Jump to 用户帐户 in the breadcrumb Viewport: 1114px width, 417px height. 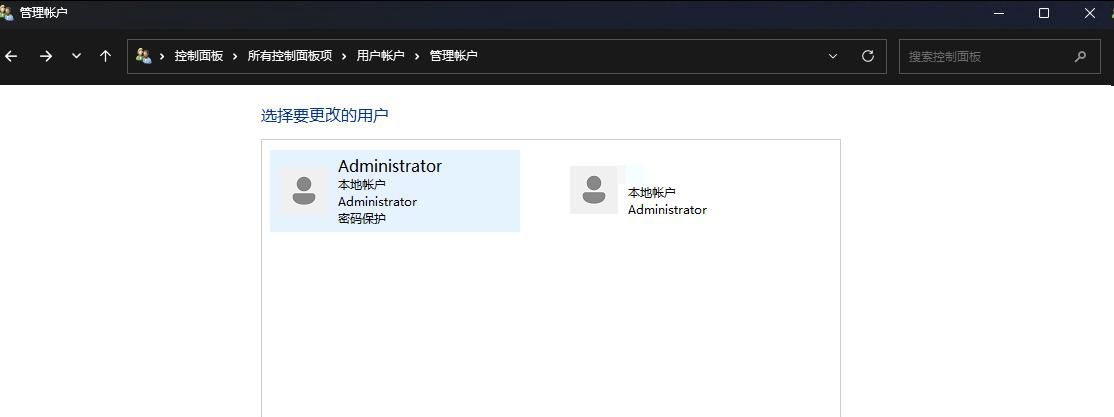click(x=380, y=56)
